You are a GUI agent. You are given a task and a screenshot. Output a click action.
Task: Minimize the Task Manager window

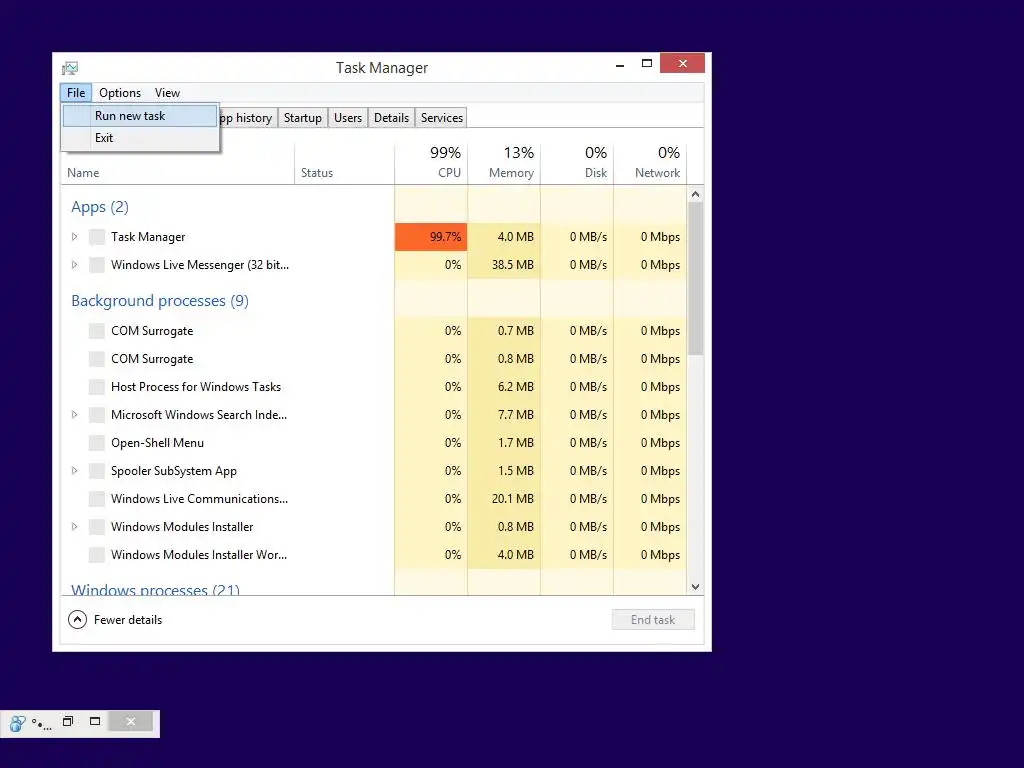click(x=620, y=64)
